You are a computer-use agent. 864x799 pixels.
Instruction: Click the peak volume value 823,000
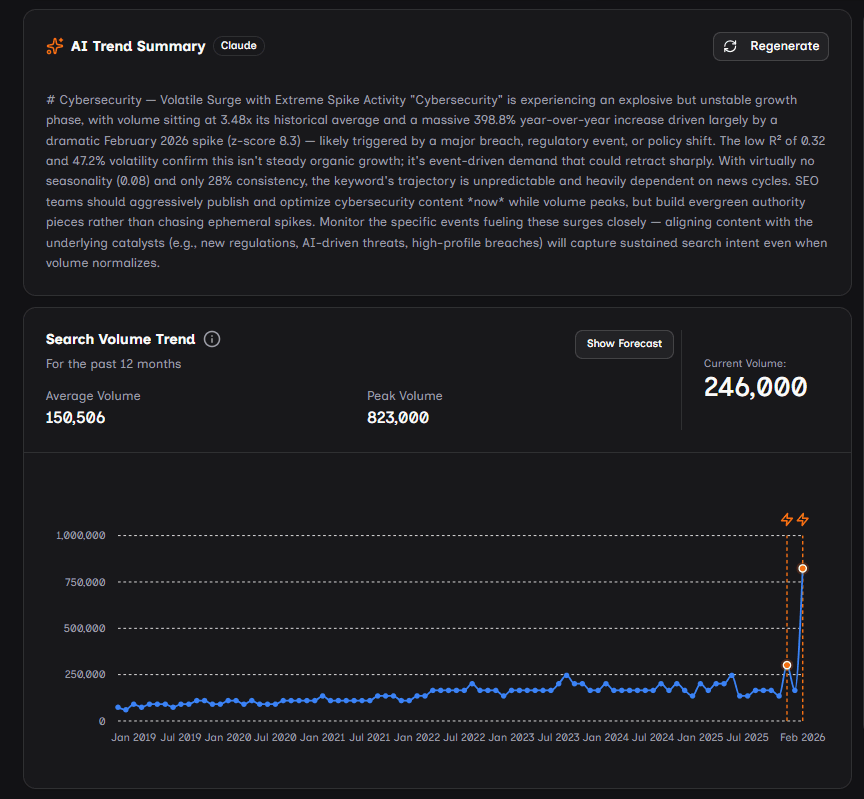398,418
